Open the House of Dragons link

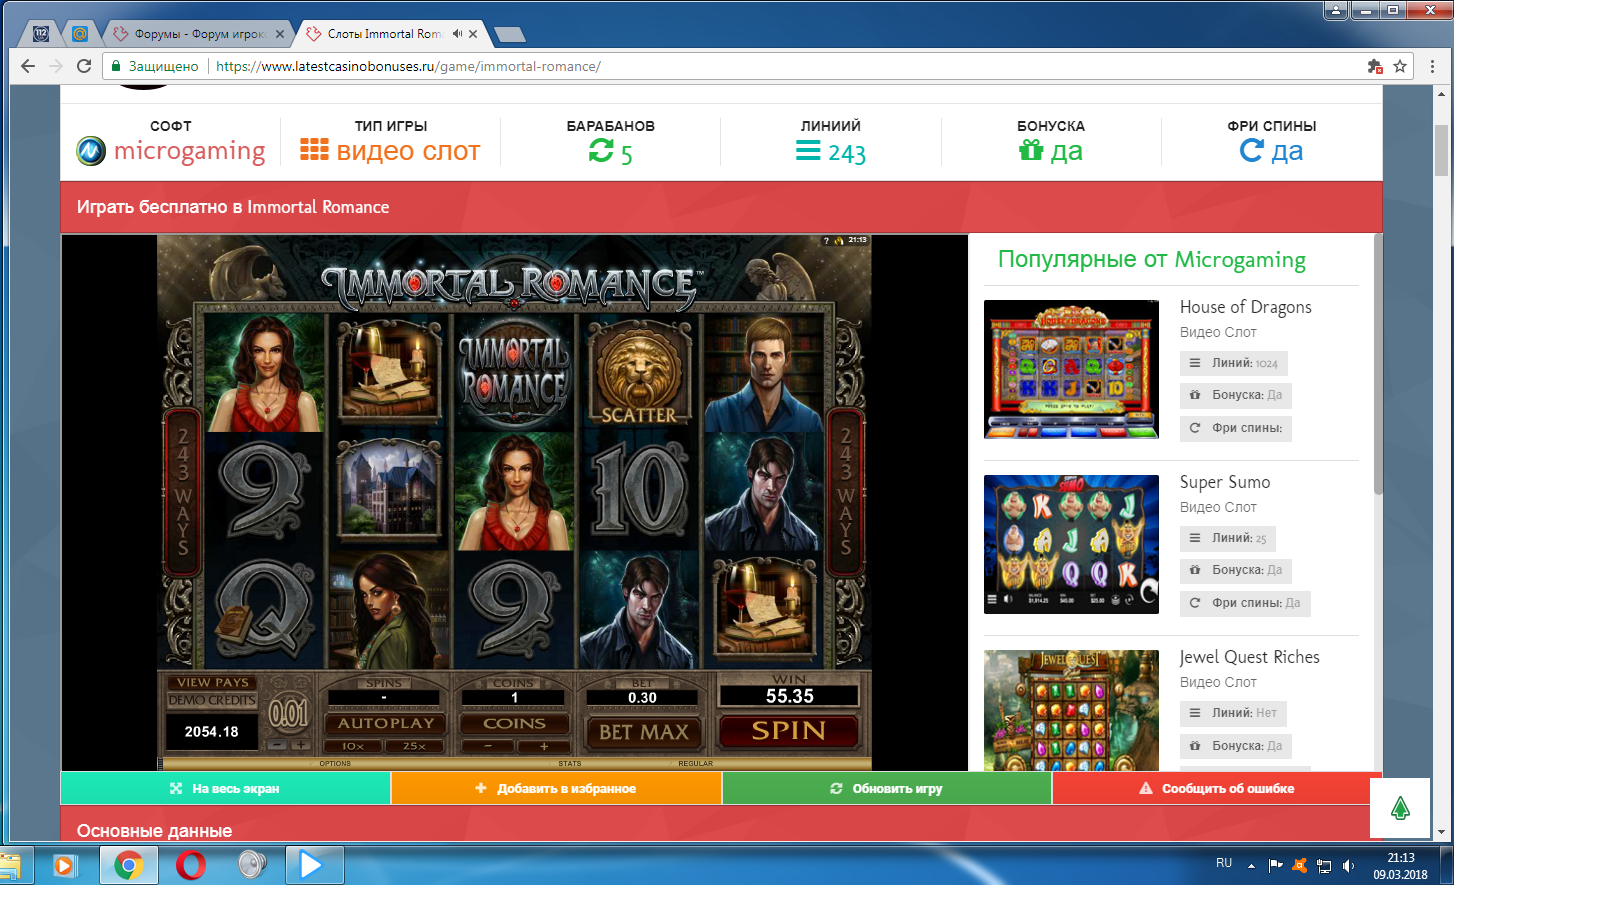1245,307
